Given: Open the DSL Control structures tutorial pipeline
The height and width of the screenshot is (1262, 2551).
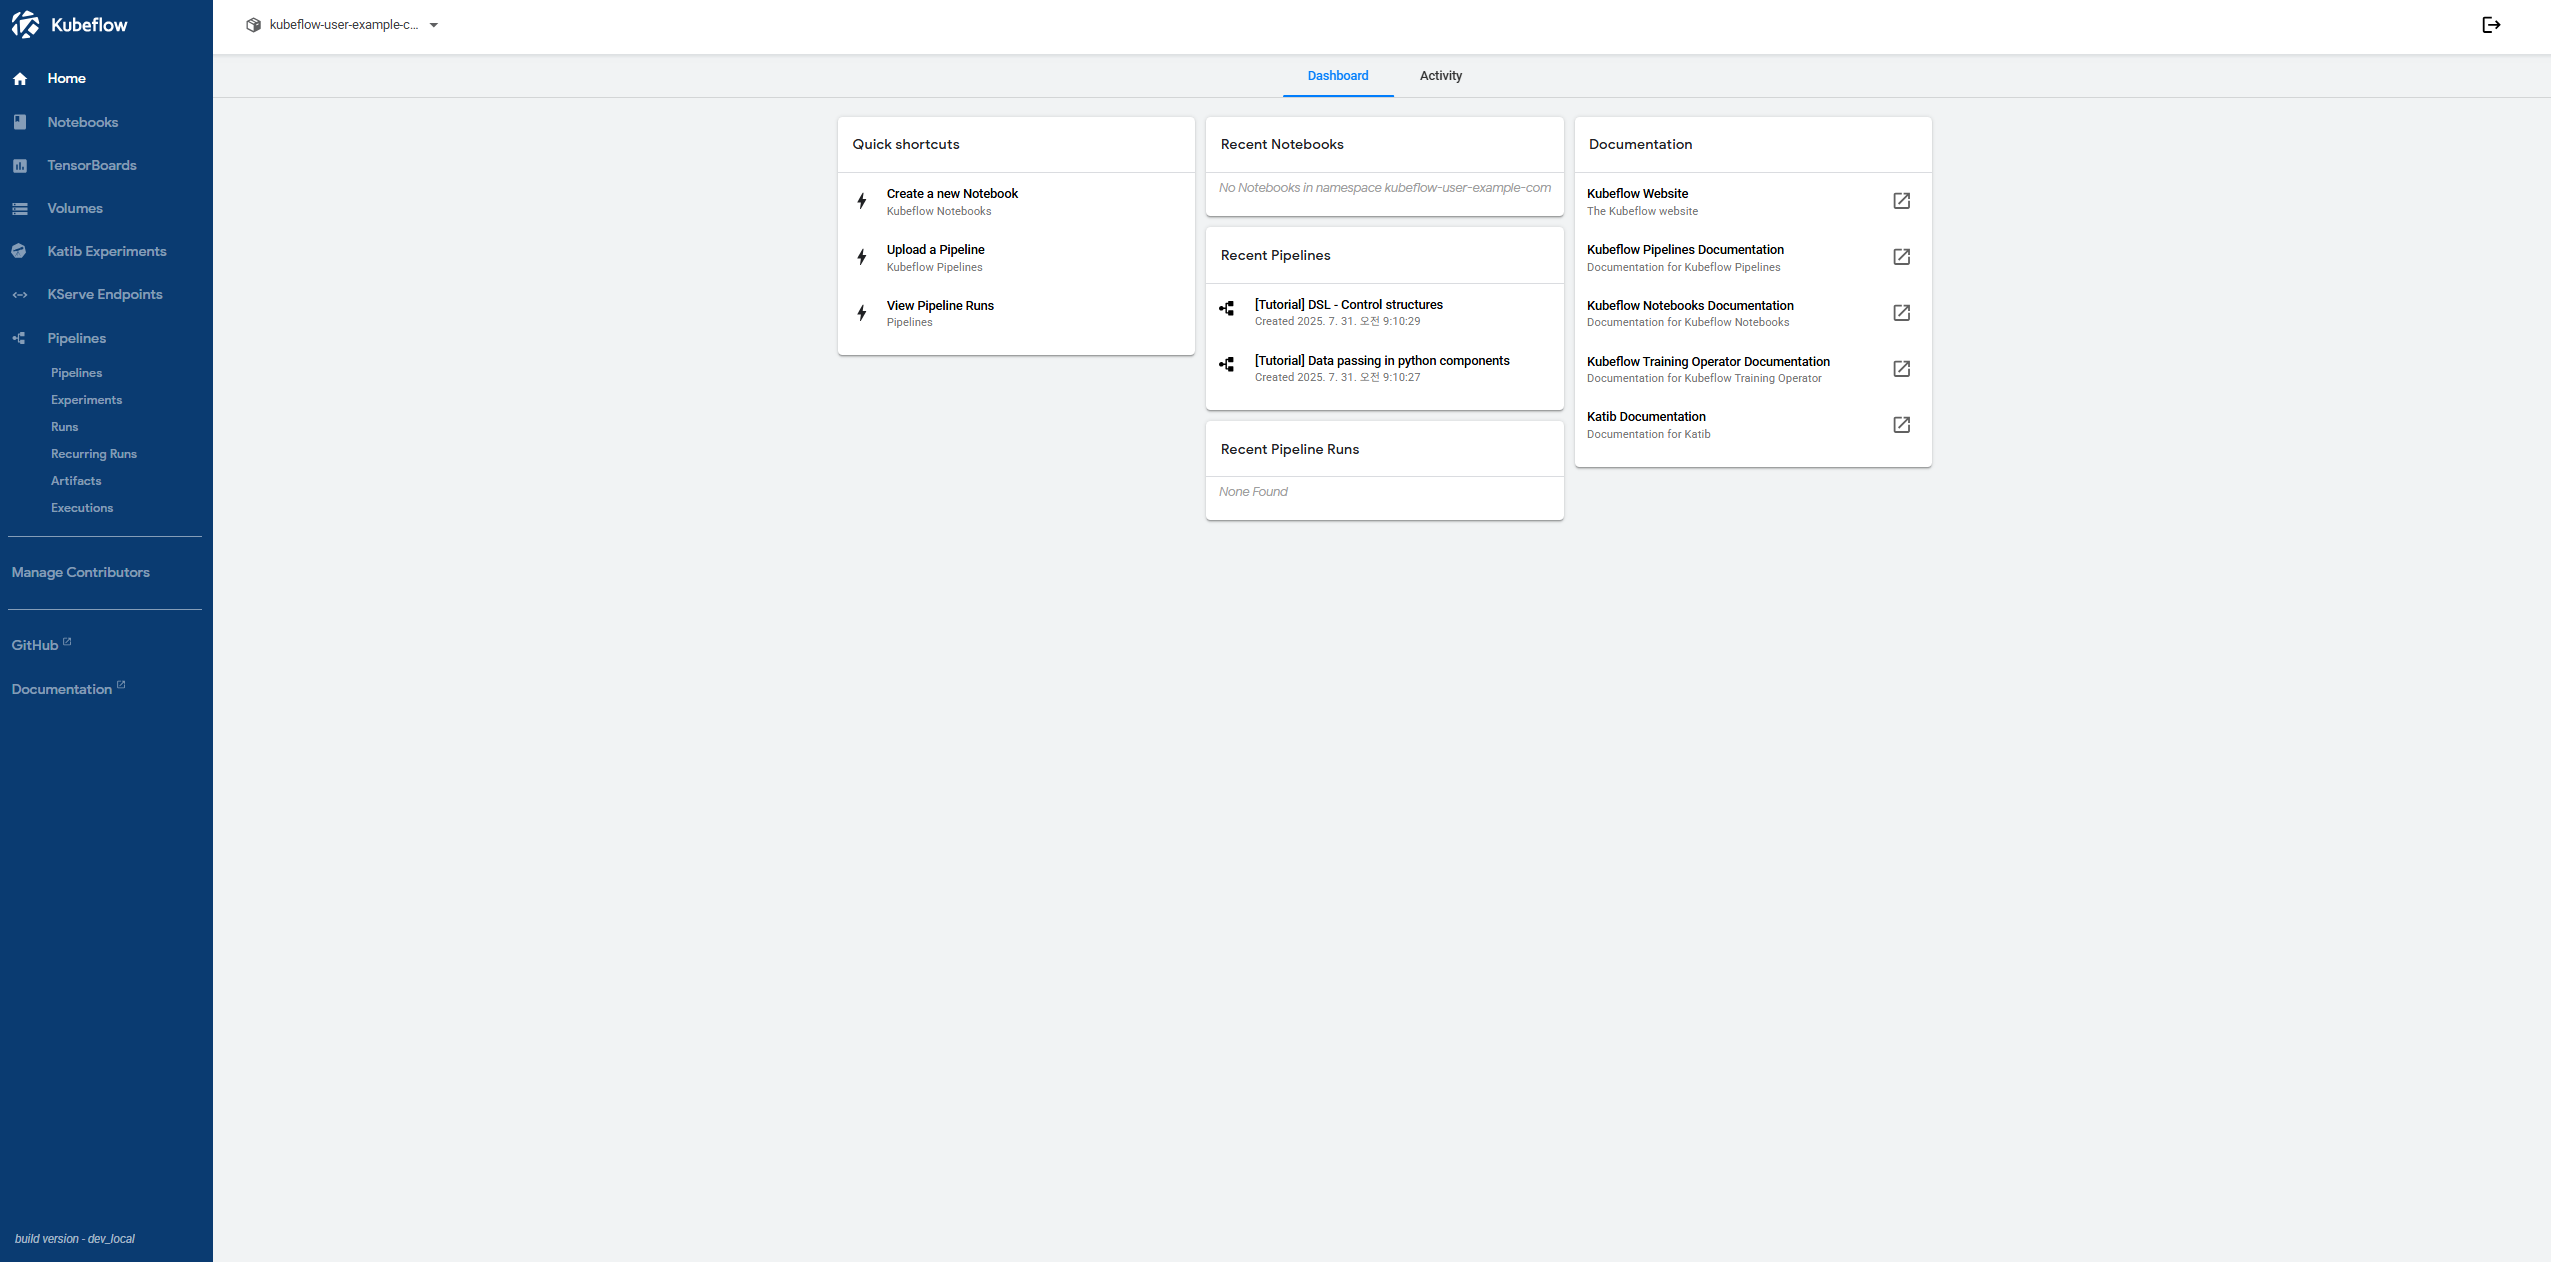Looking at the screenshot, I should pyautogui.click(x=1348, y=305).
